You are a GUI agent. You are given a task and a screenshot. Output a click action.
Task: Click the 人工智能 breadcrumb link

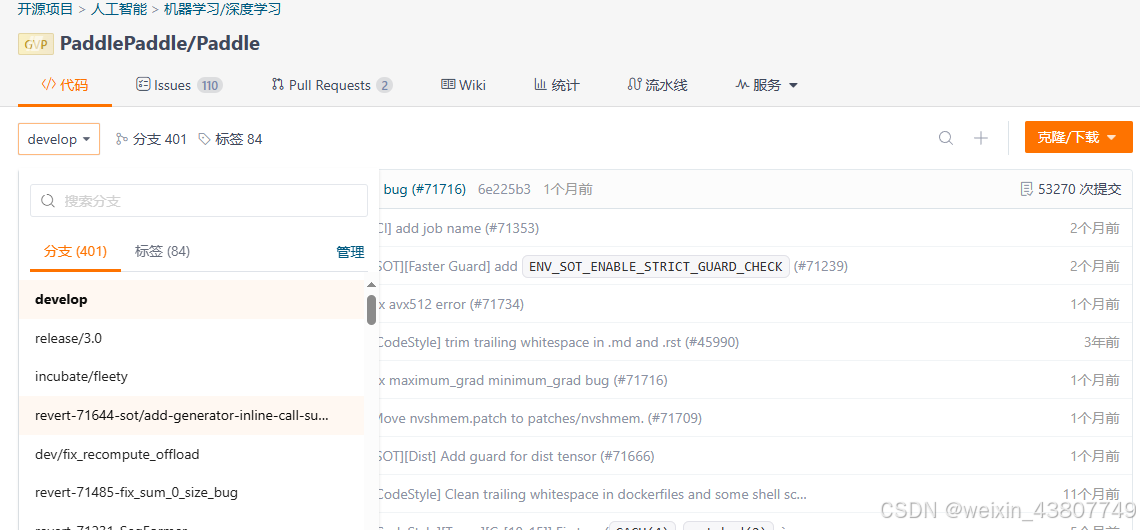pyautogui.click(x=119, y=10)
